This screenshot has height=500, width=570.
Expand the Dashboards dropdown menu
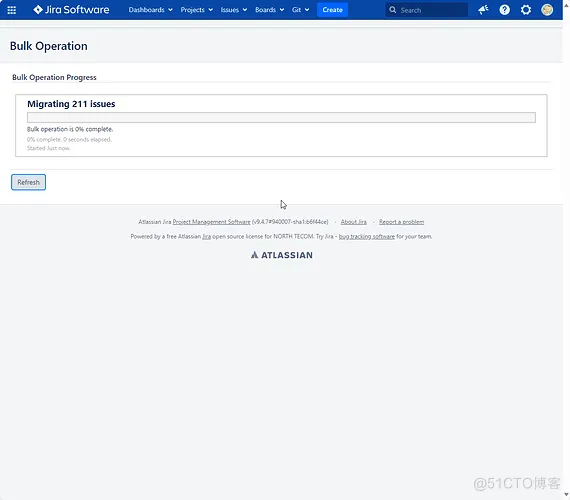pos(150,10)
